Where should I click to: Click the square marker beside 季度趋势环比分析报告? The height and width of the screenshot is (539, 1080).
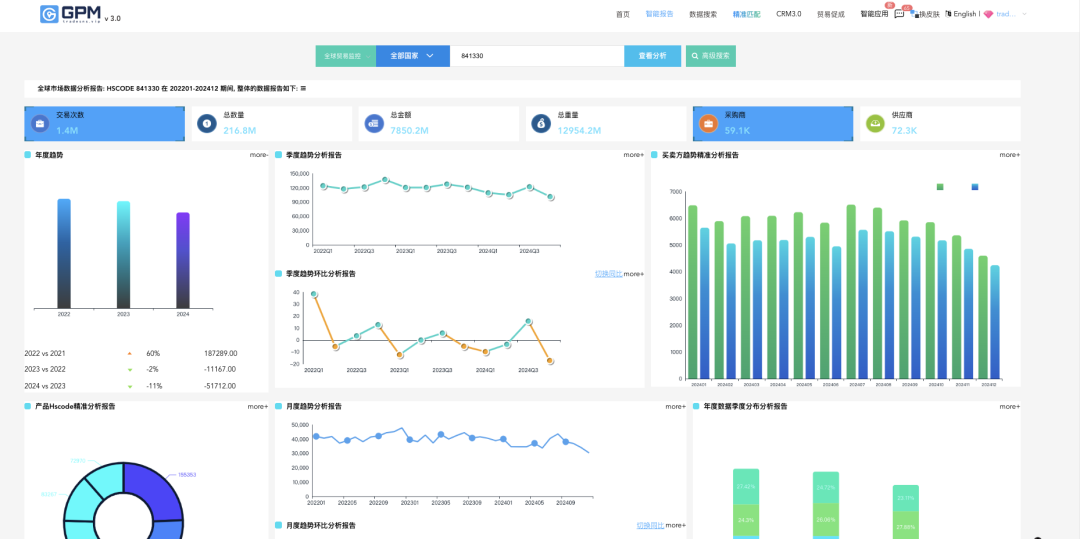(278, 273)
